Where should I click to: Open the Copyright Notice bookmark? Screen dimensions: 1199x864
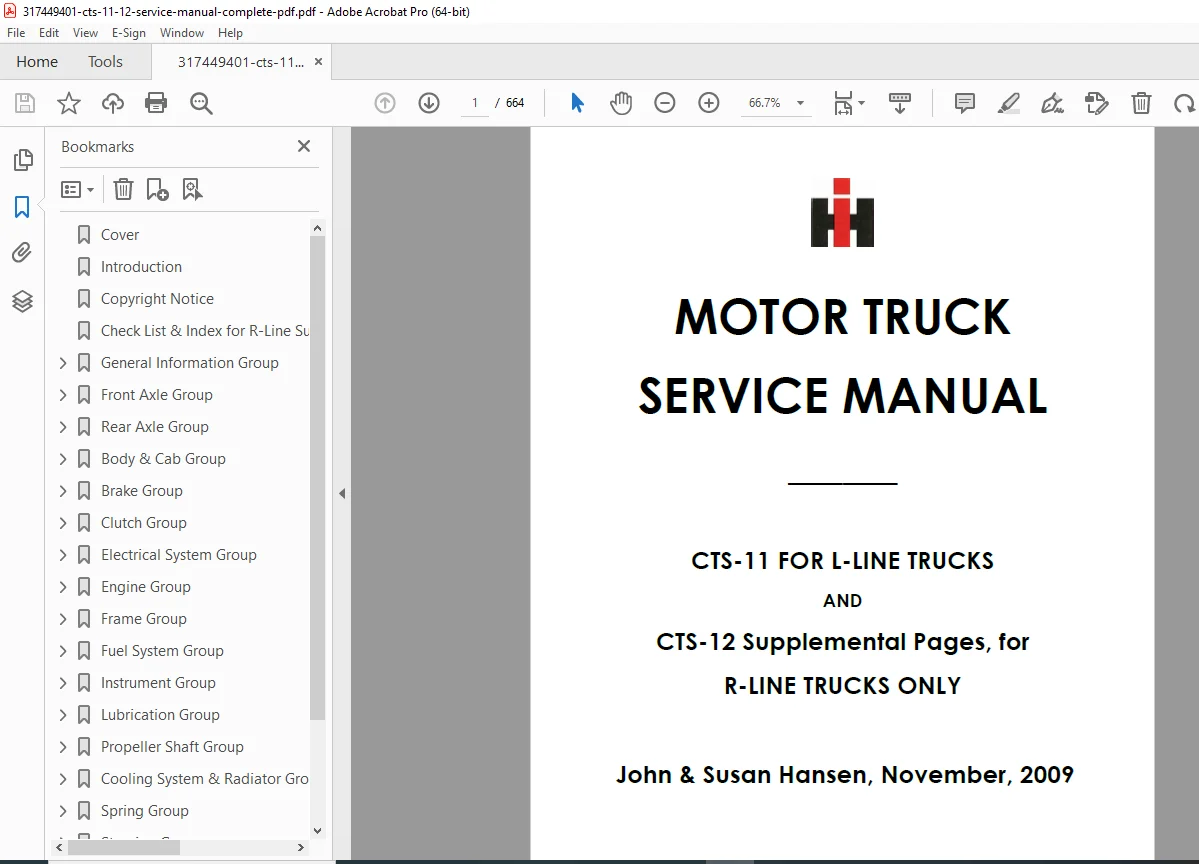pyautogui.click(x=157, y=299)
